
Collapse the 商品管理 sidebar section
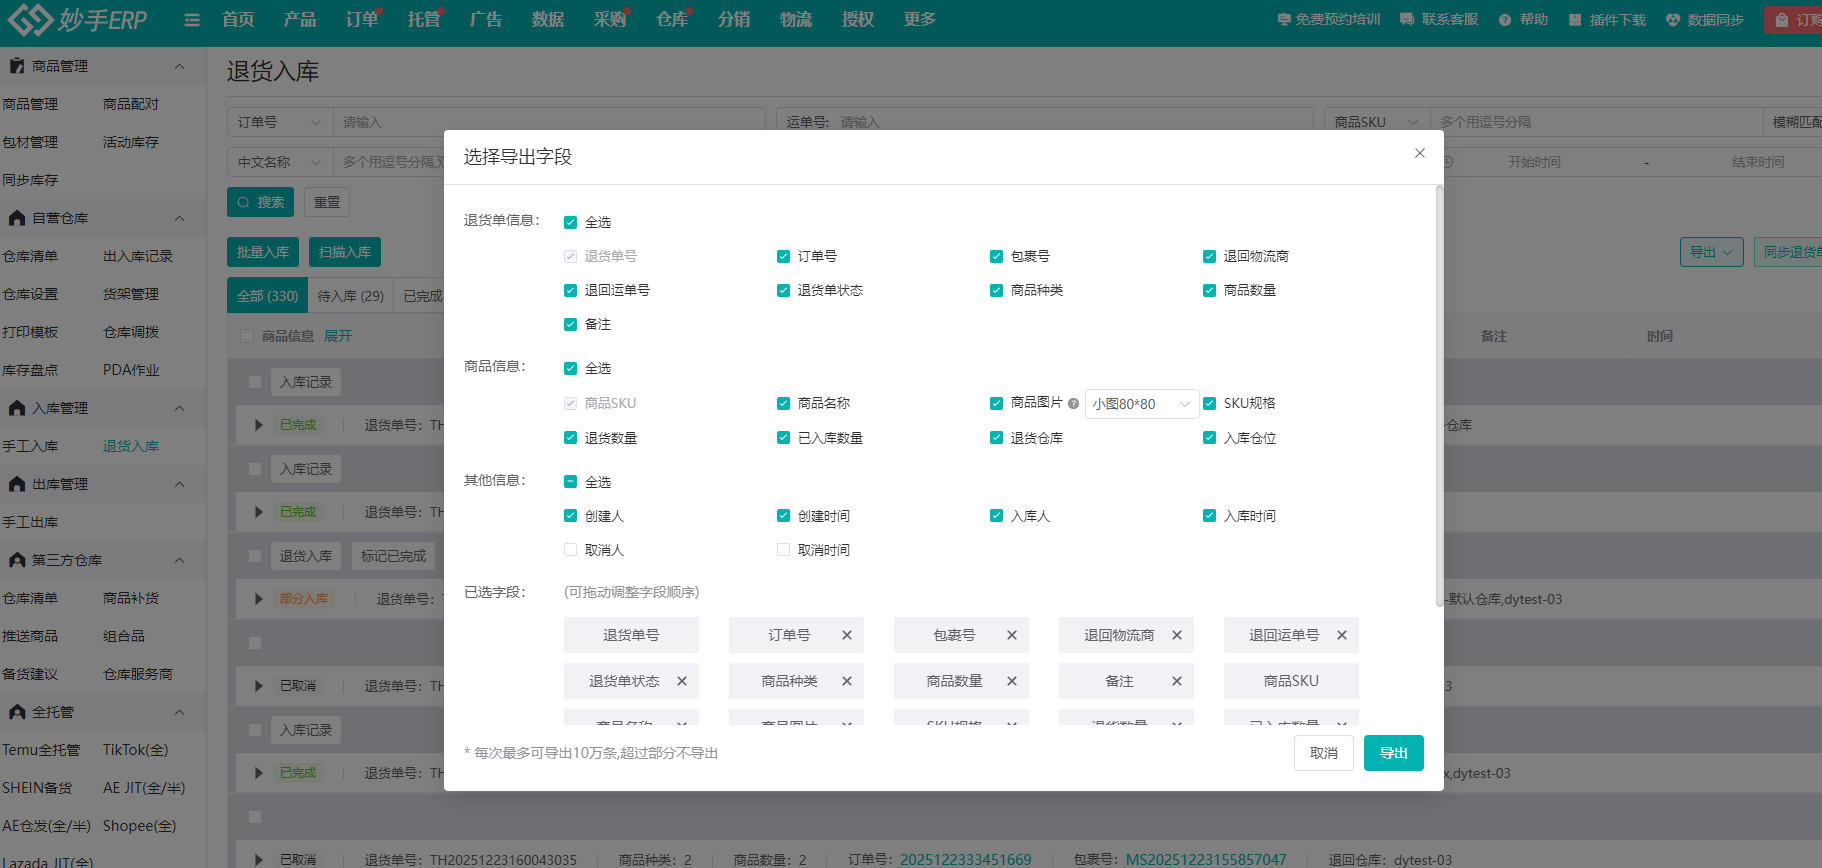click(x=179, y=66)
